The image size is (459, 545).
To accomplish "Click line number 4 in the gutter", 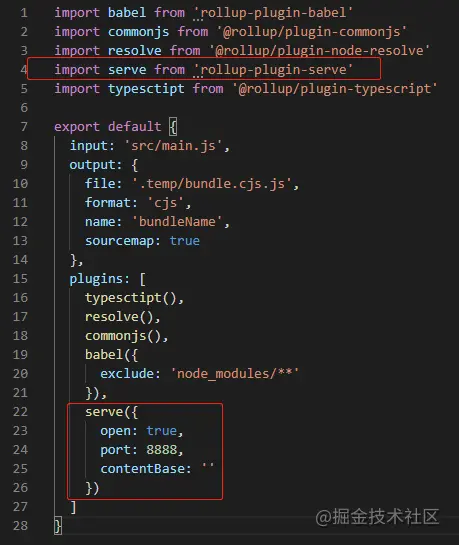I will [x=24, y=70].
